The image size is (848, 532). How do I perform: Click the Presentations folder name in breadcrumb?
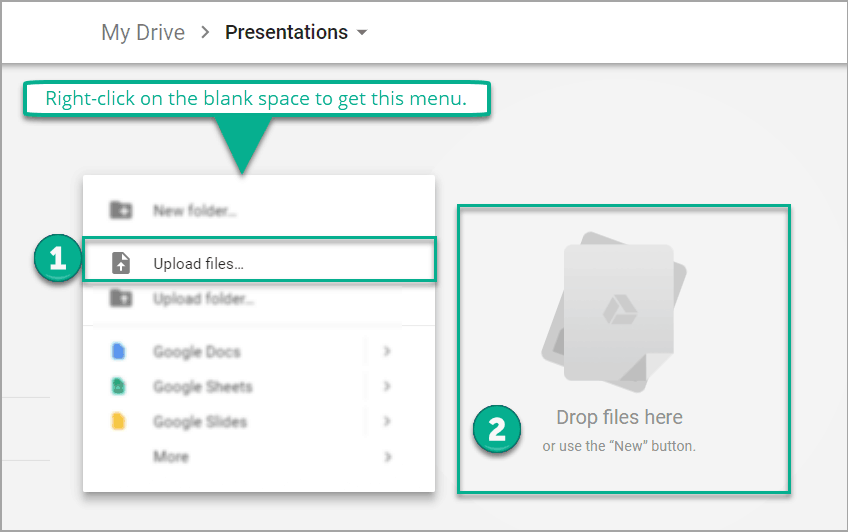[286, 33]
